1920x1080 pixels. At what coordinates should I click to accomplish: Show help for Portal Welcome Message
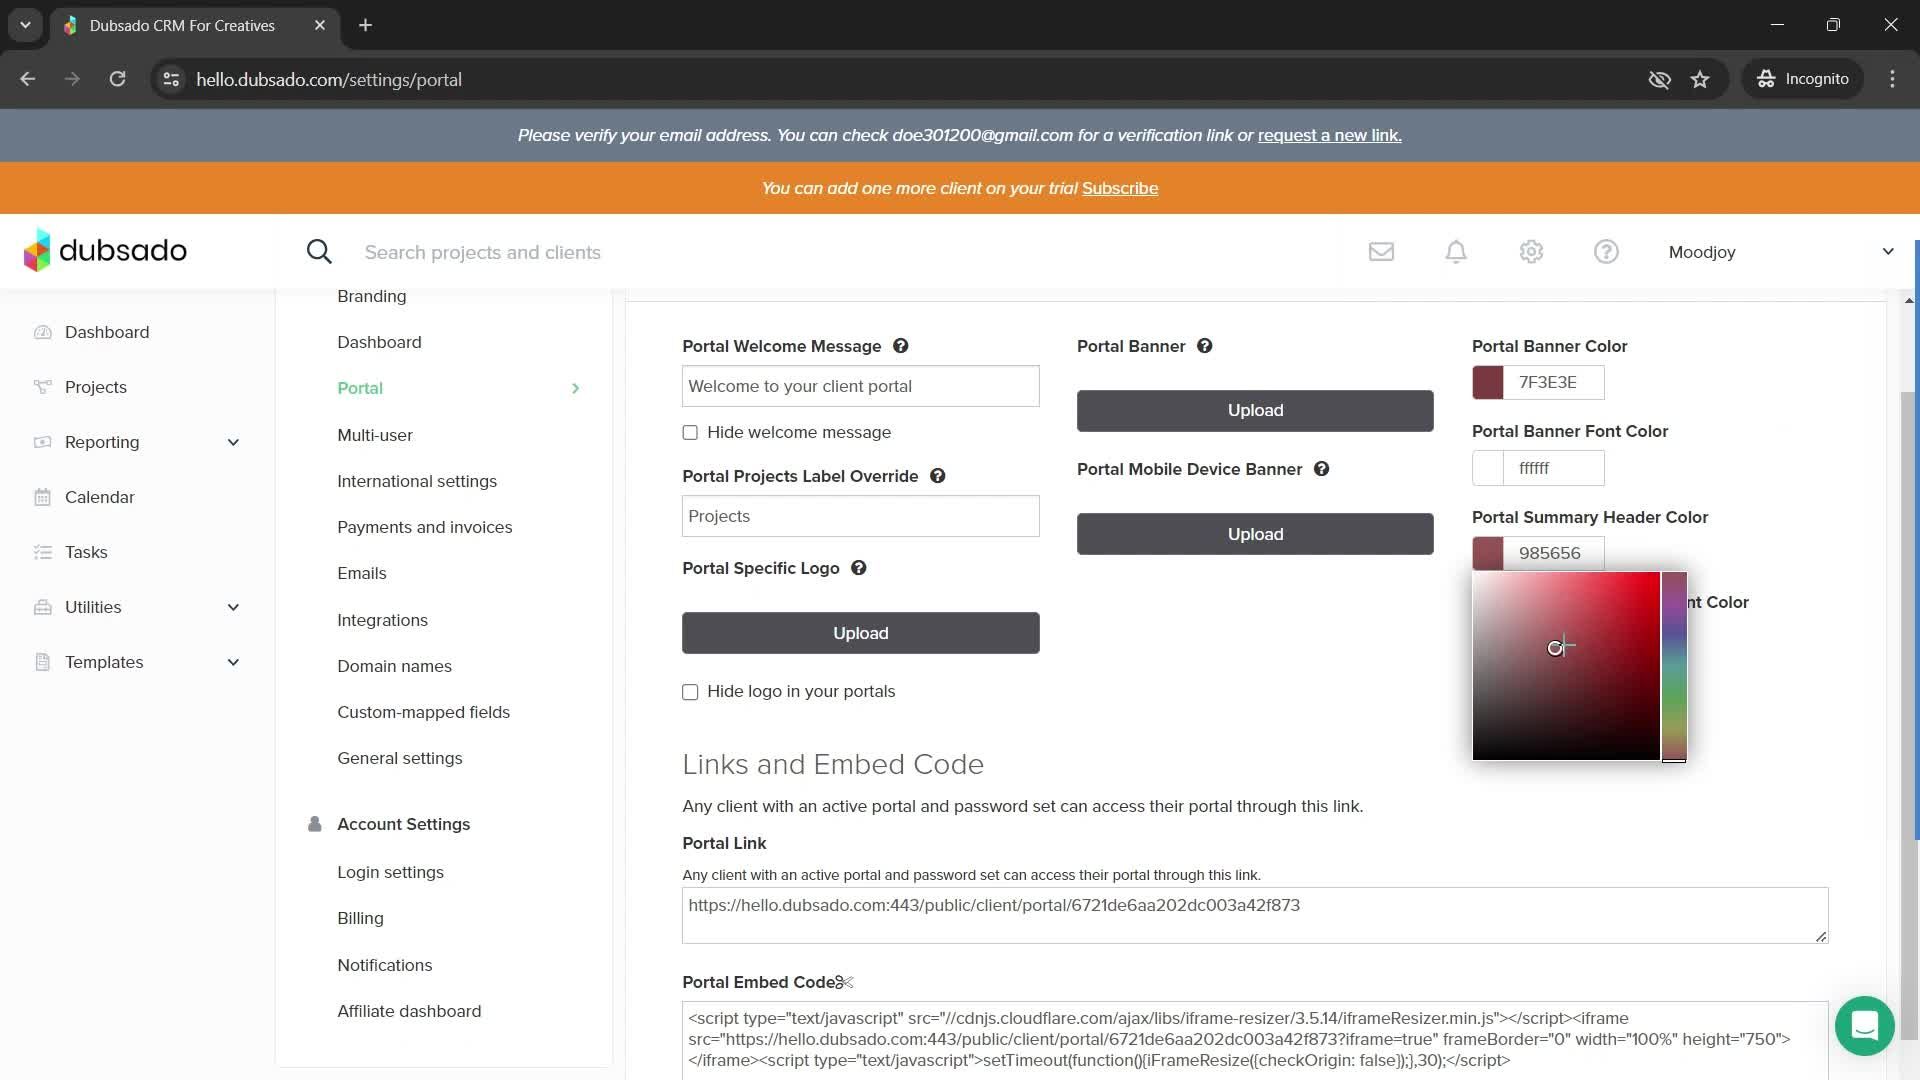pyautogui.click(x=900, y=346)
